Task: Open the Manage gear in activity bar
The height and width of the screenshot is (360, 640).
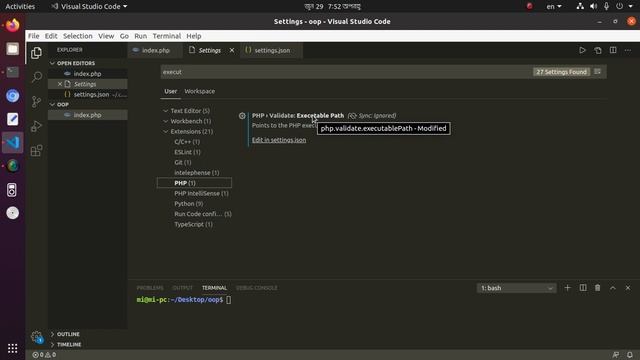Action: tap(37, 337)
